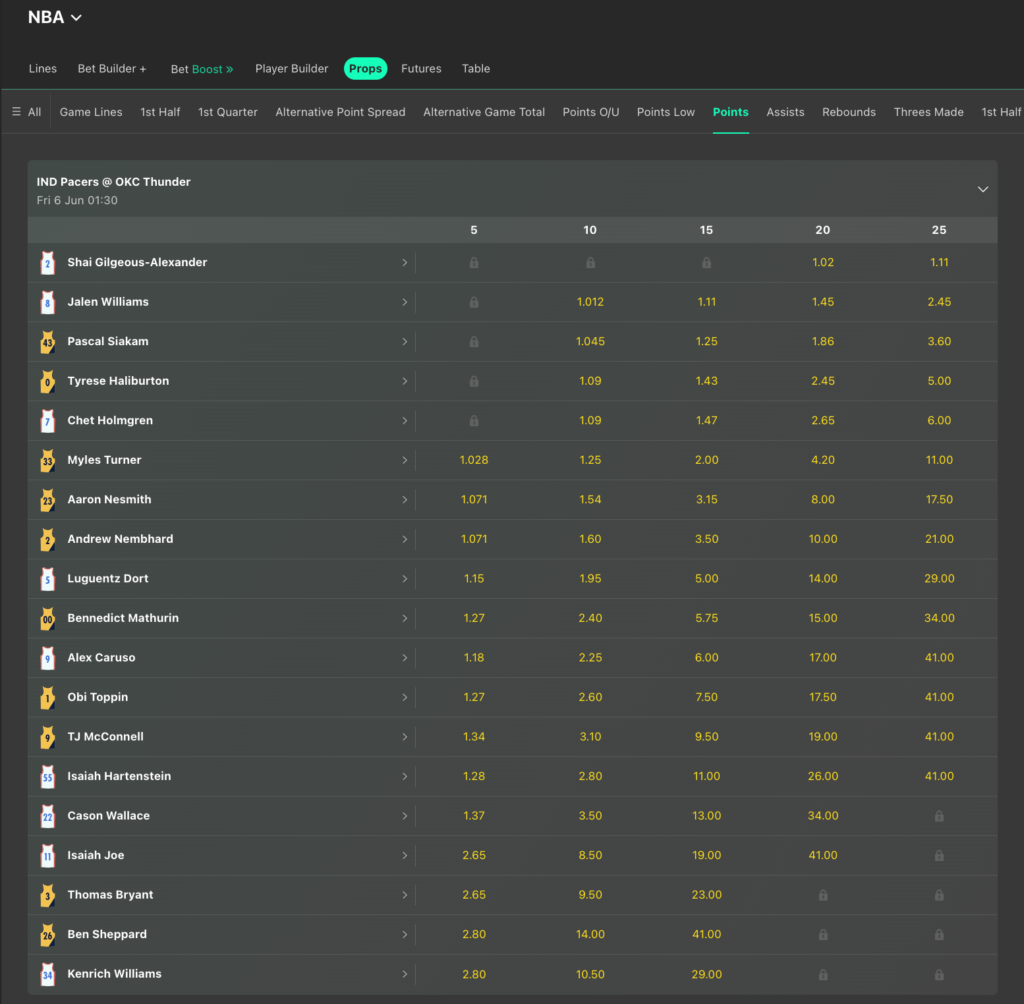Expand Jalen Williams row chevron
Screen dimensions: 1024x1004
(405, 302)
